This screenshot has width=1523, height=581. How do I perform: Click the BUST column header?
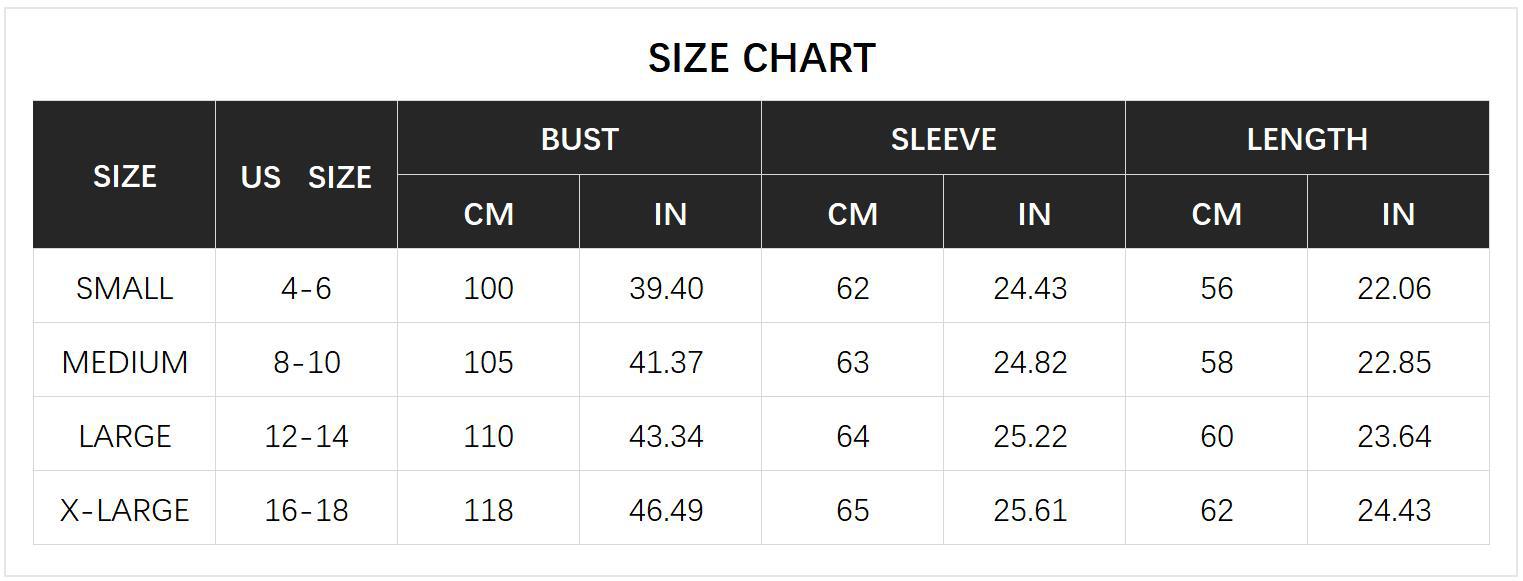(579, 139)
